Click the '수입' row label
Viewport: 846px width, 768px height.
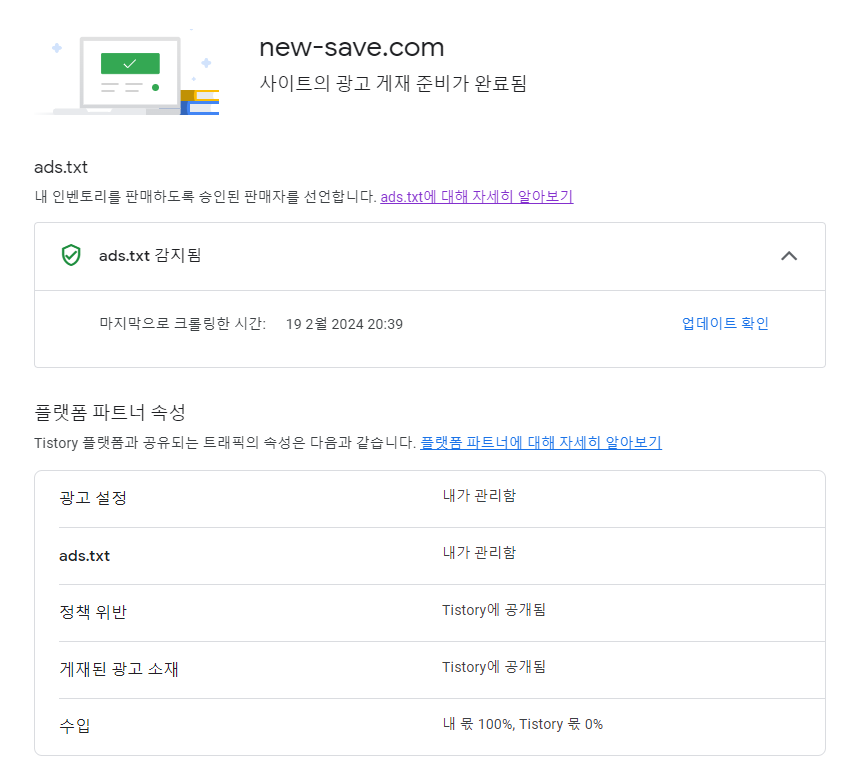point(74,726)
